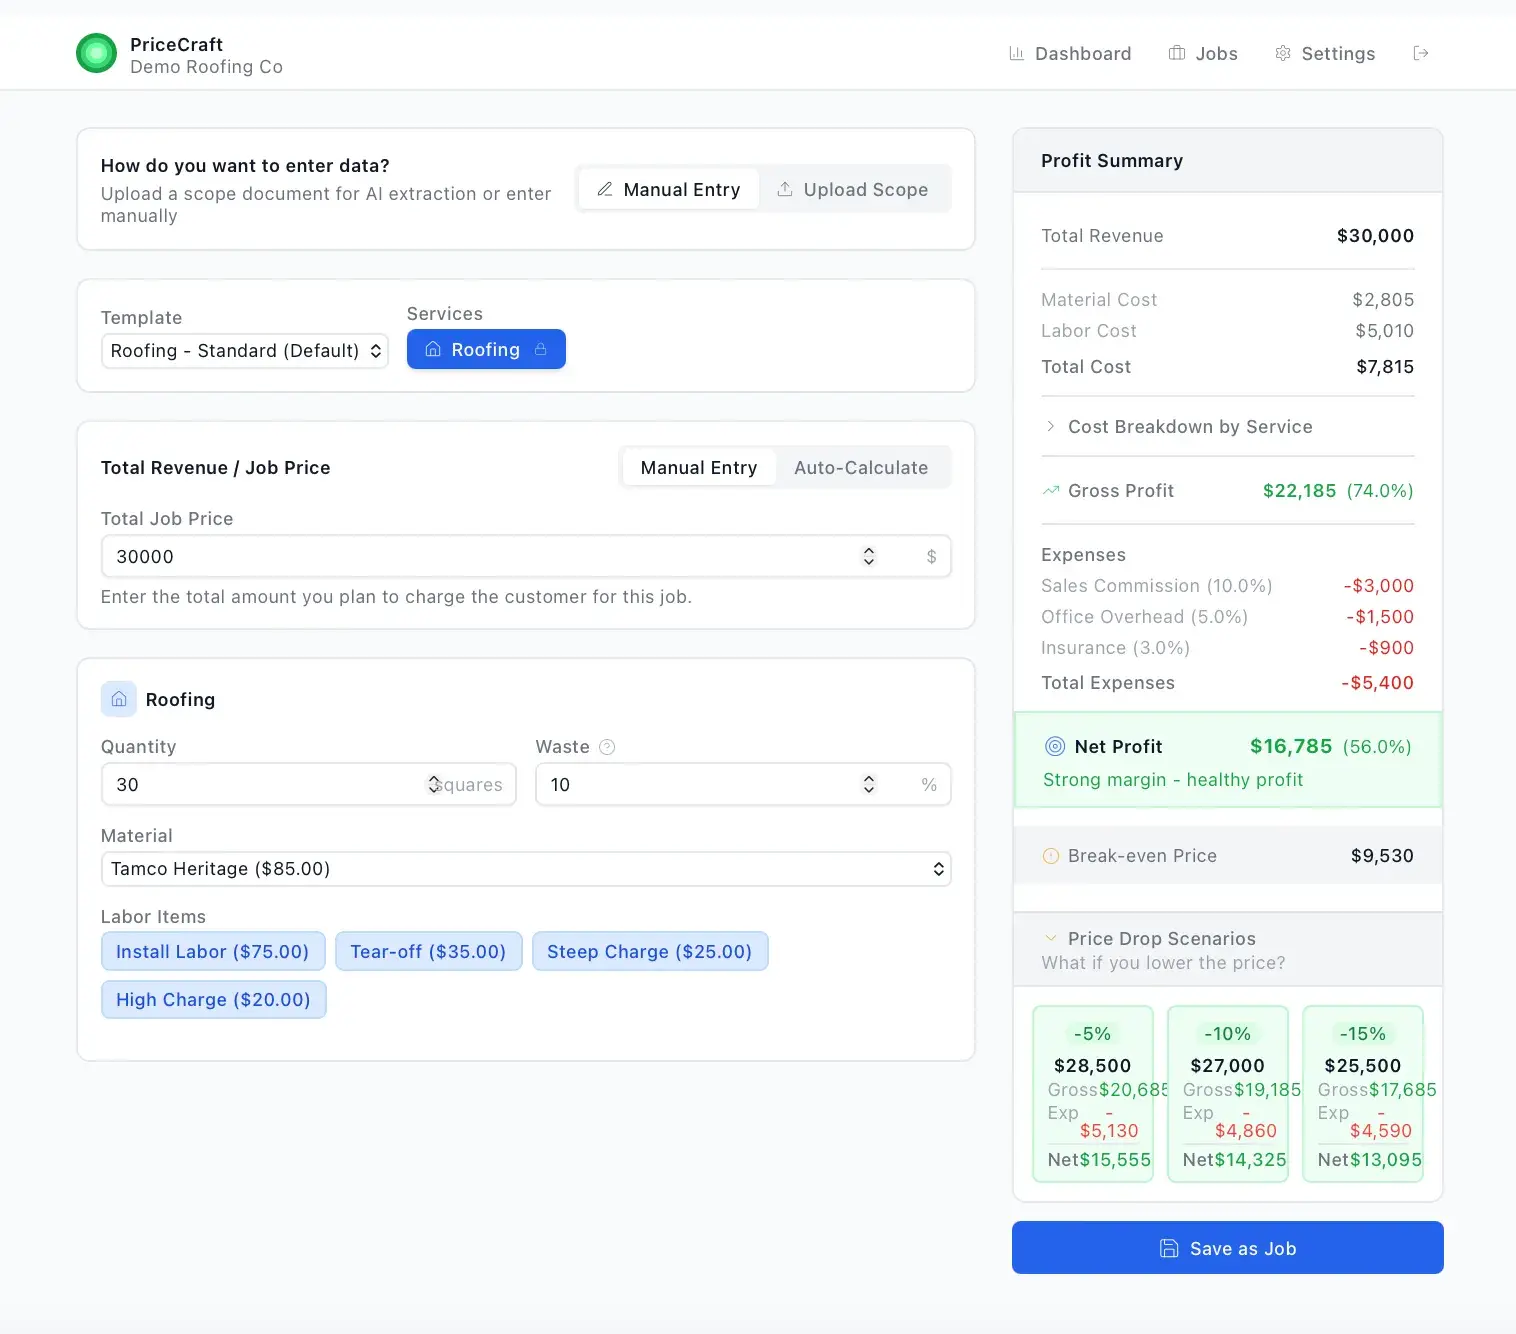Image resolution: width=1516 pixels, height=1334 pixels.
Task: Select Manual Entry data input mode
Action: (669, 190)
